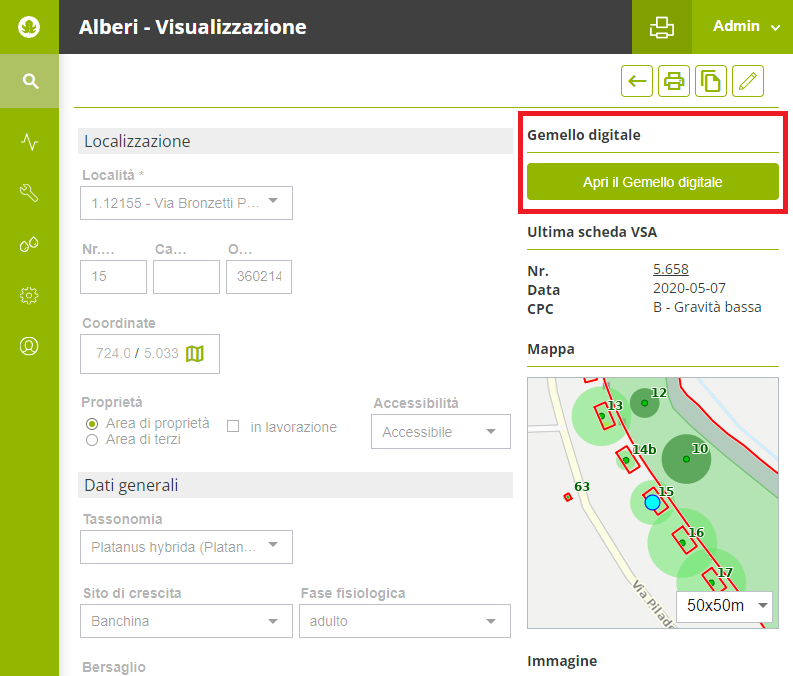Expand the Accessibilità dropdown
The image size is (793, 676).
440,432
